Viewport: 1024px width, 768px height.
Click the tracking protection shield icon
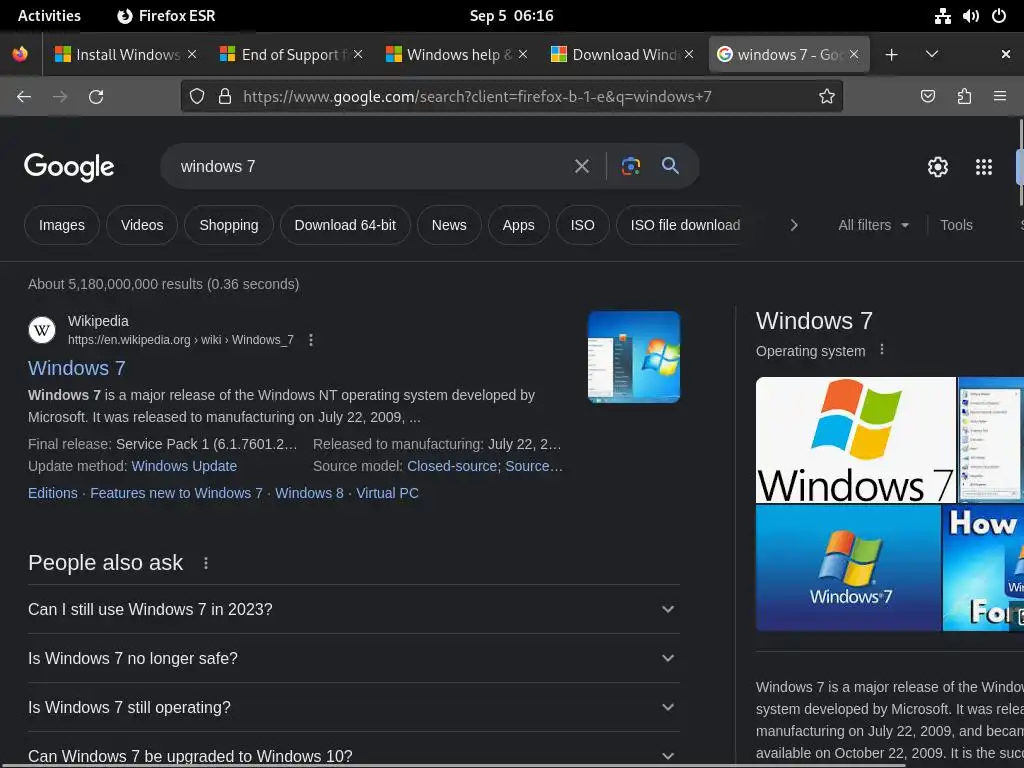coord(197,97)
